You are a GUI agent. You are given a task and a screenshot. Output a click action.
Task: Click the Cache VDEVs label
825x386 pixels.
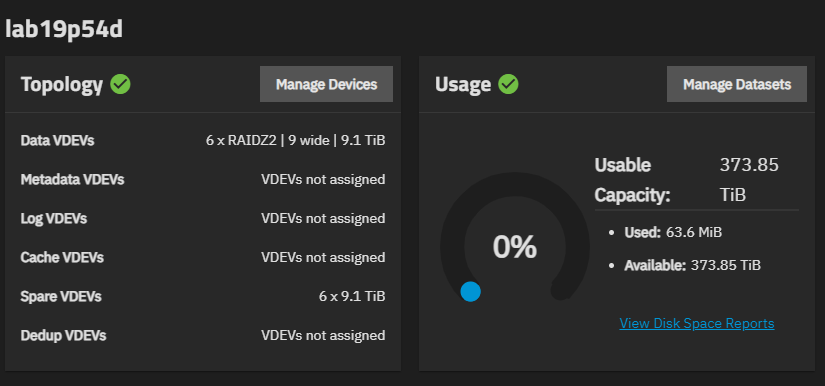click(x=62, y=257)
